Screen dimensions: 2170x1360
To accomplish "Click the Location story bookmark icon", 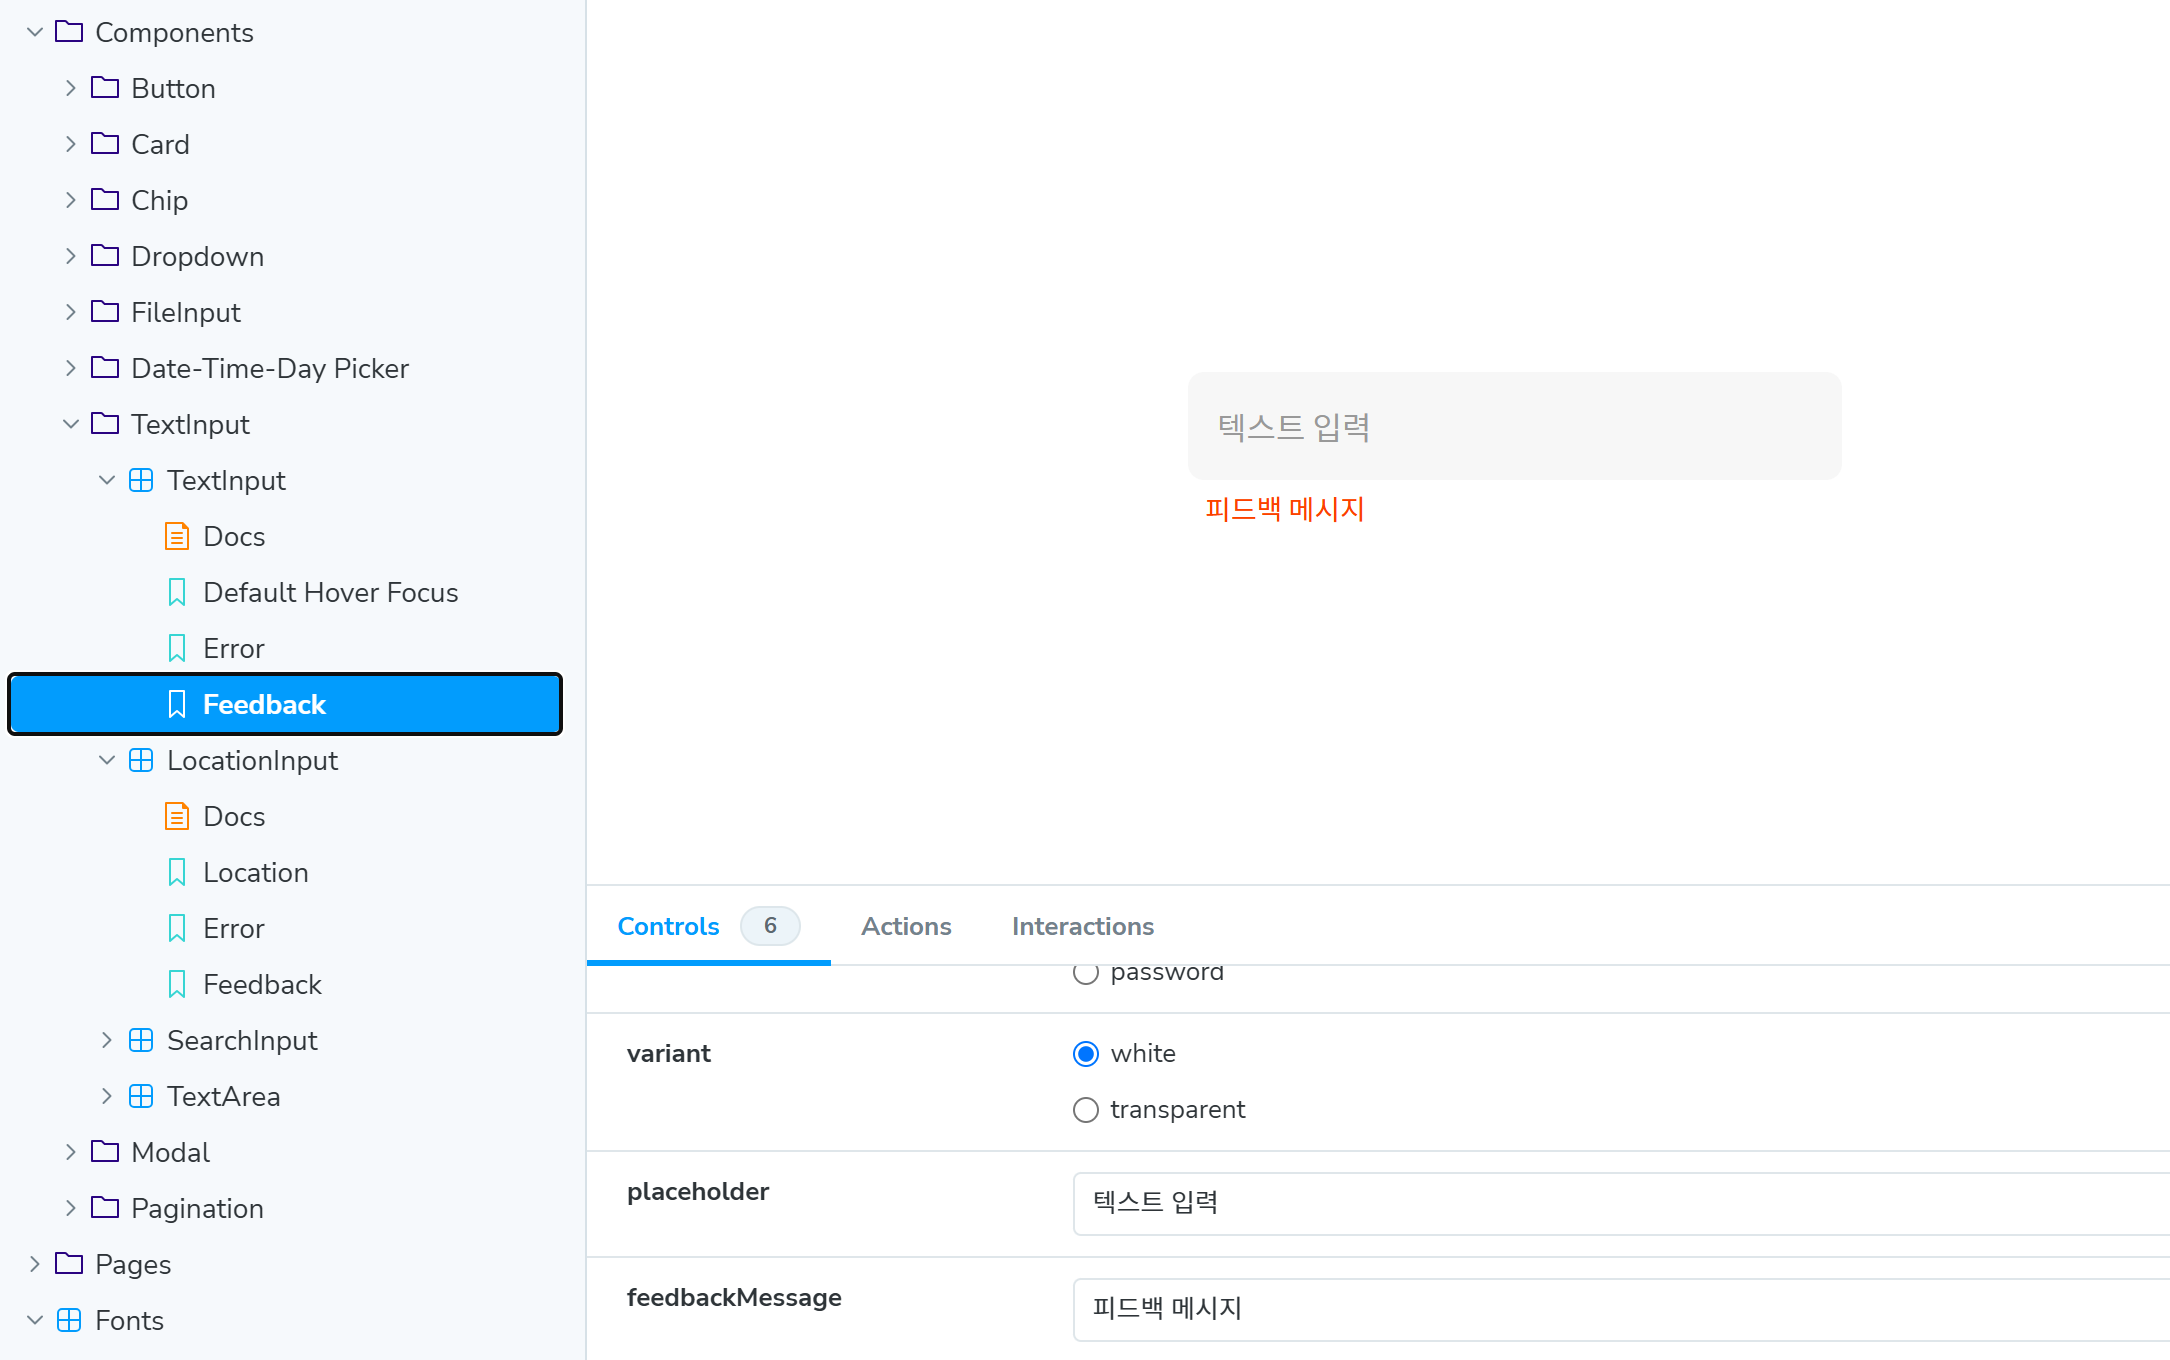I will [177, 873].
